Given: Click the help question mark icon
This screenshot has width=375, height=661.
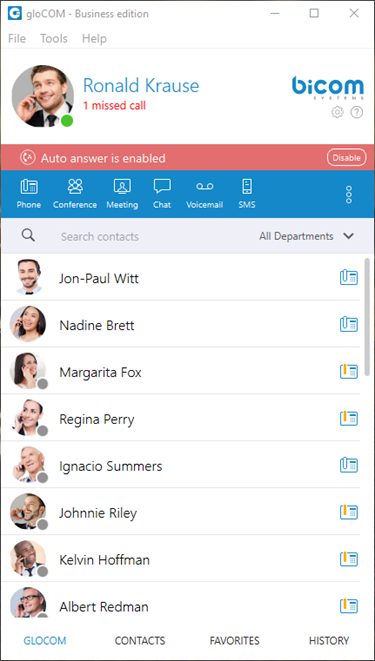Looking at the screenshot, I should [357, 112].
